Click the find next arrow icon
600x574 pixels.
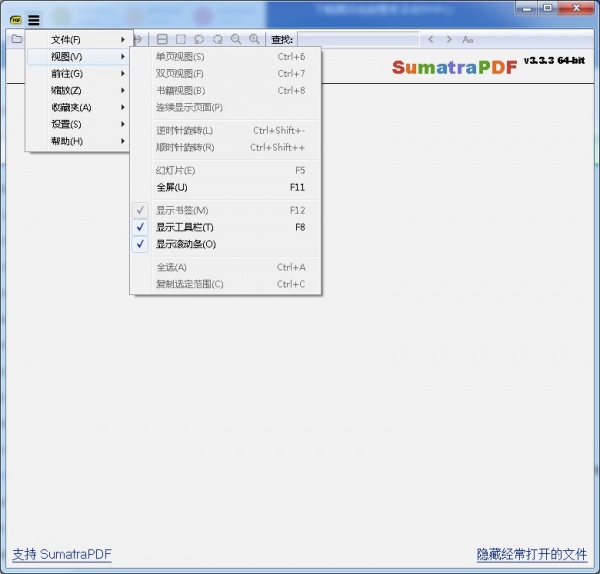449,39
